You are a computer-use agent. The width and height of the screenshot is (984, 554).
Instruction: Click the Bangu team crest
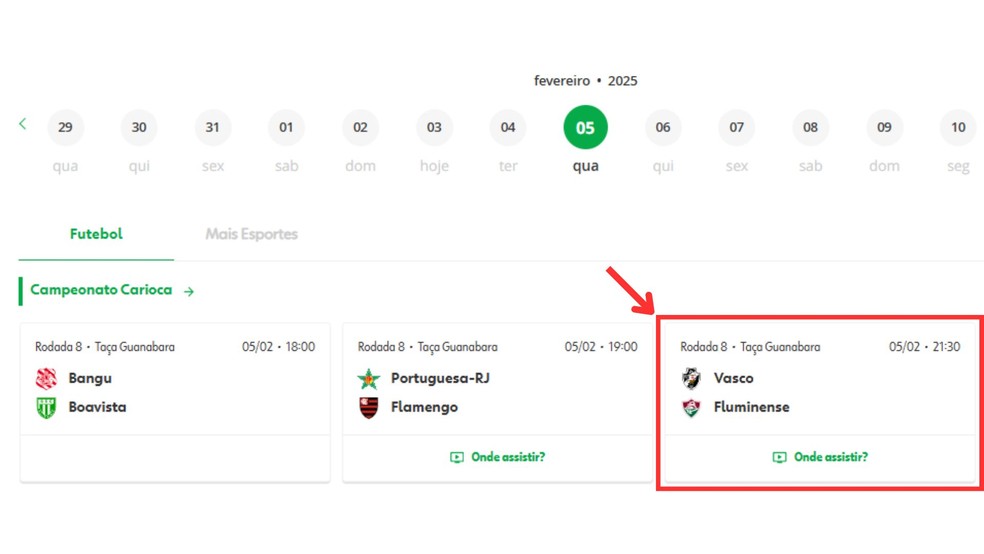[x=46, y=378]
